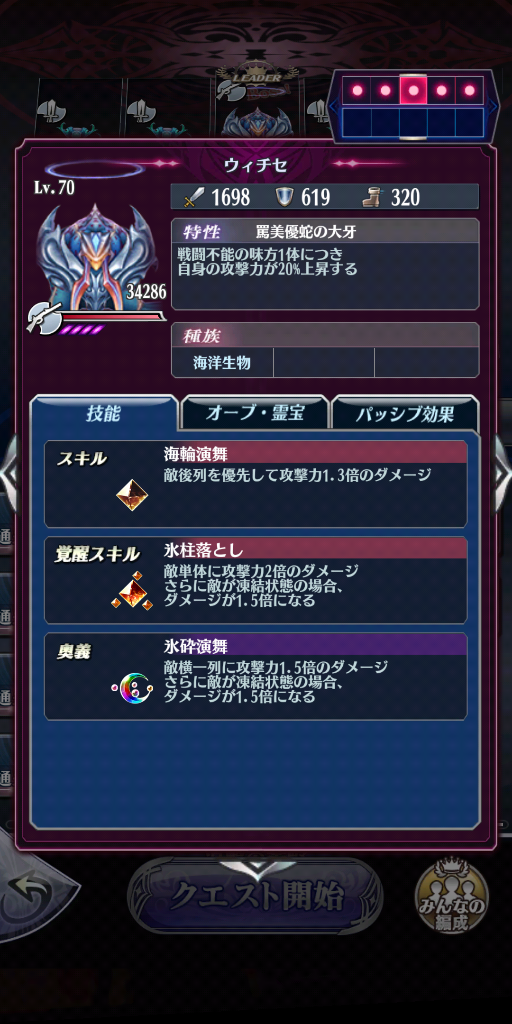The width and height of the screenshot is (512, 1024).
Task: Tap the sword attack stat icon
Action: [193, 197]
